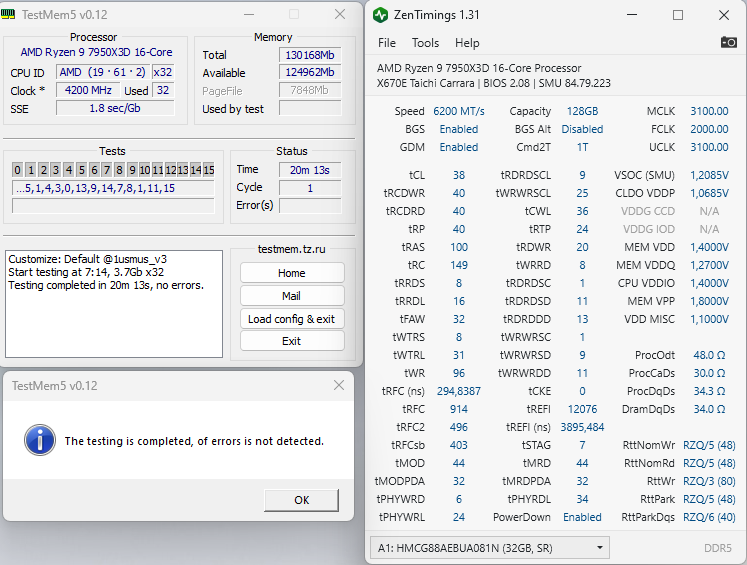Click the ZenTimings app logo icon
Screen dimensions: 747x565
[380, 15]
